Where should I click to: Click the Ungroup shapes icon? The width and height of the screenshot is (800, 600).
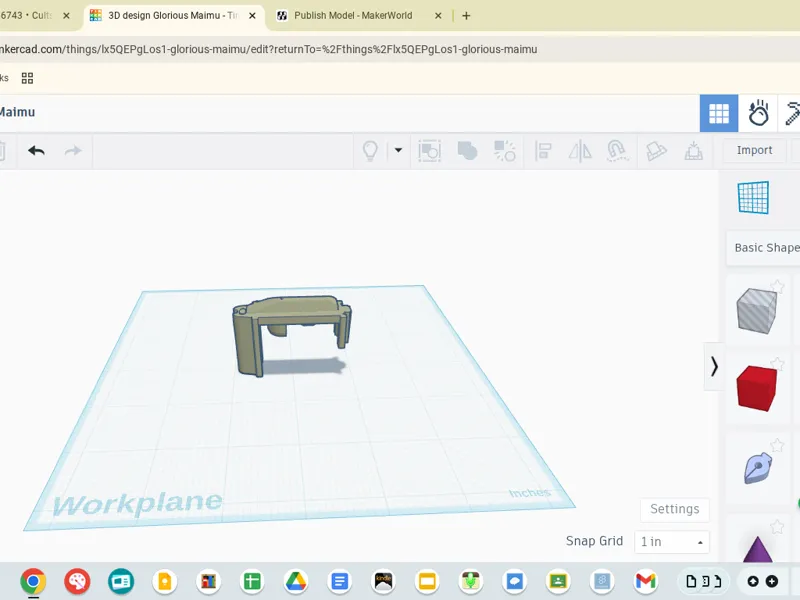pos(467,151)
